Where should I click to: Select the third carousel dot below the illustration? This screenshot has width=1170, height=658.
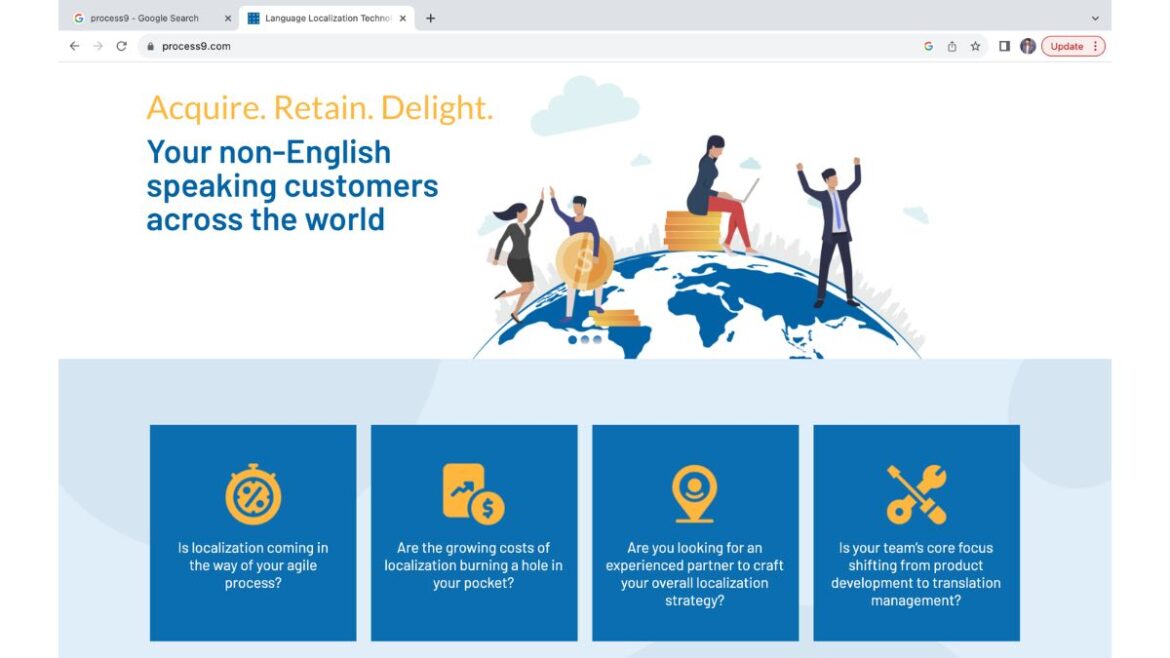(x=597, y=339)
